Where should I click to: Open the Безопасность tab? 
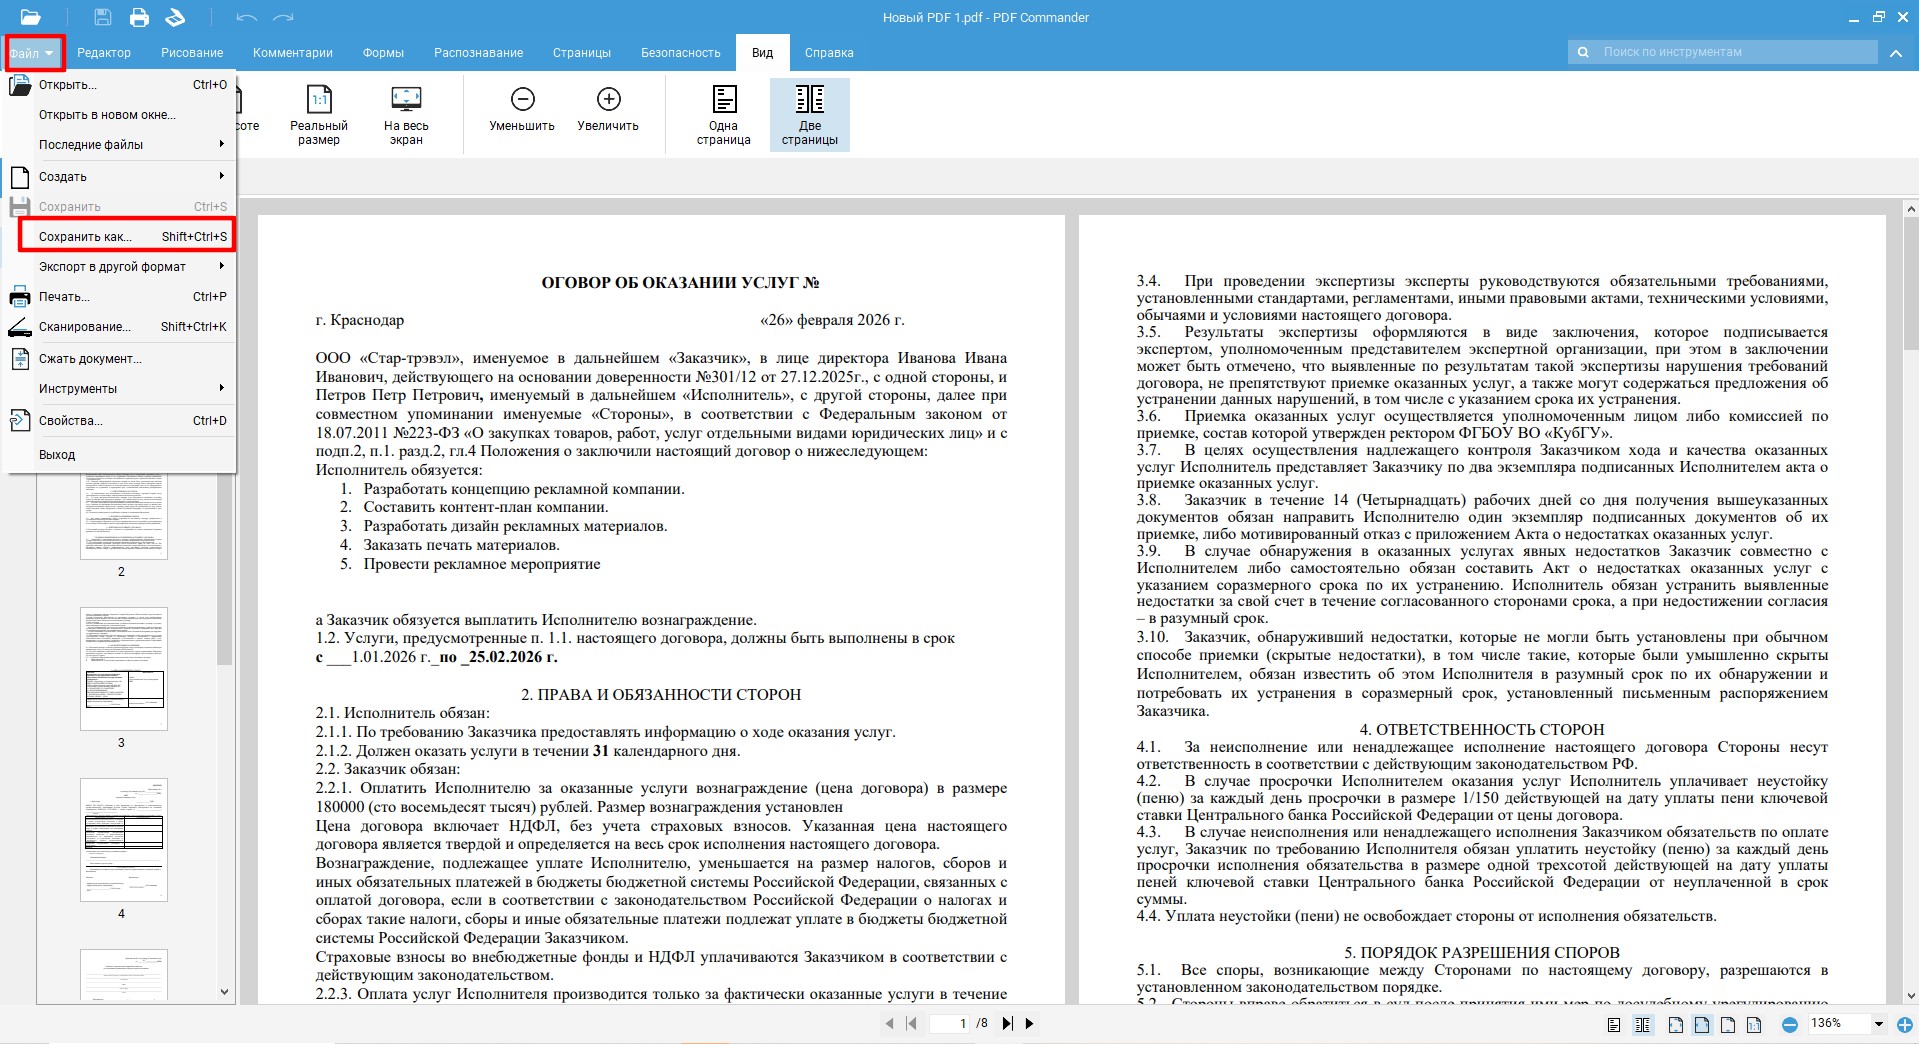(681, 53)
